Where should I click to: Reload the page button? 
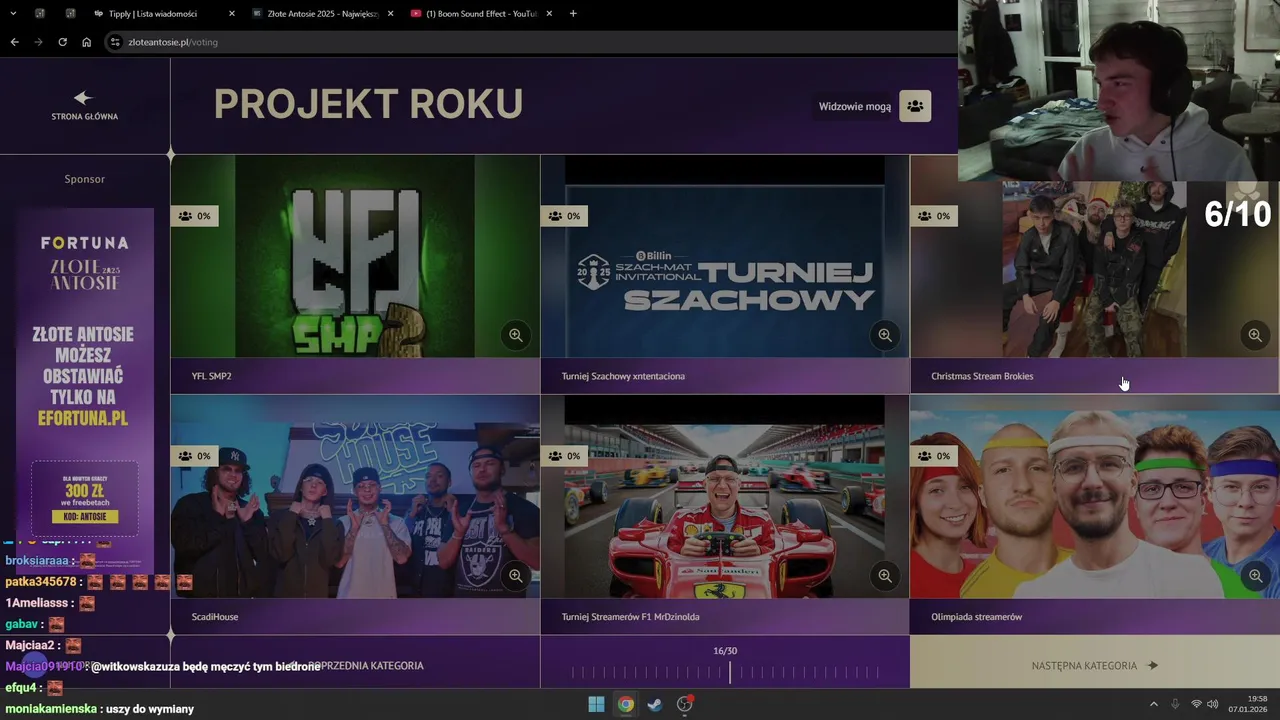[x=62, y=42]
